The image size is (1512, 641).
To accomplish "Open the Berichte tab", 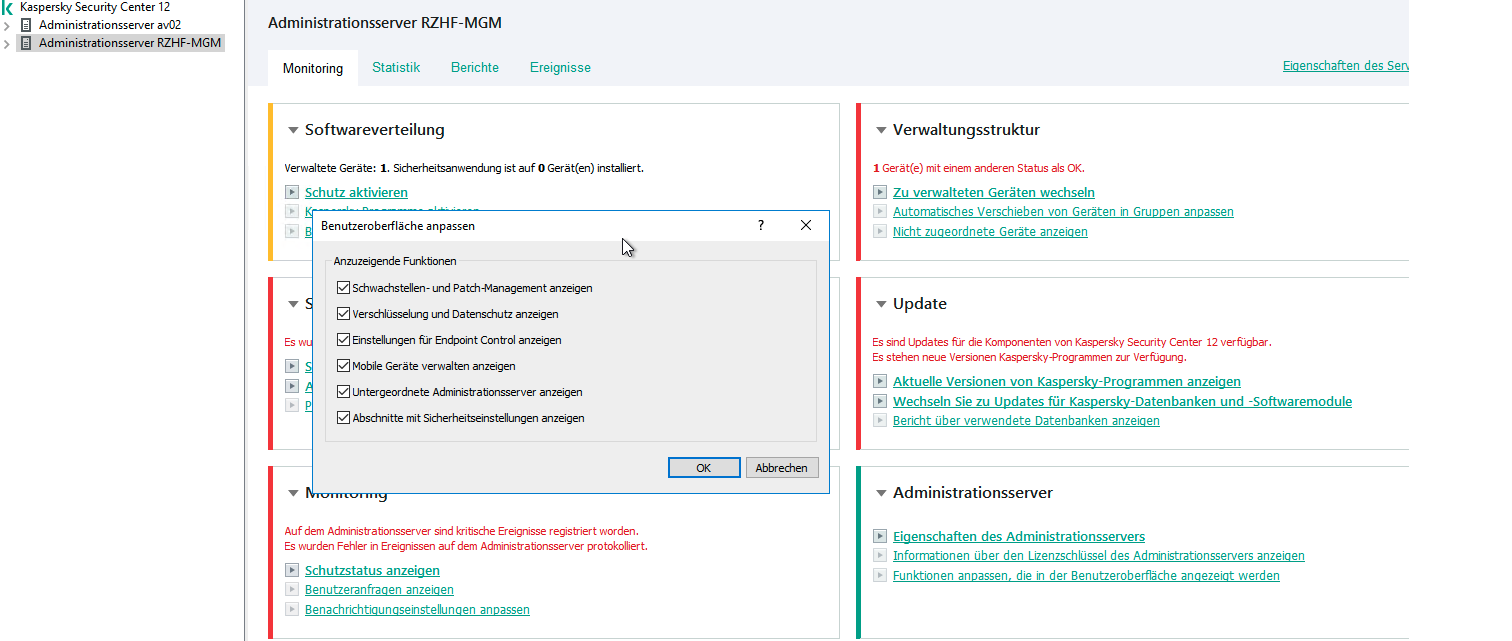I will point(475,67).
